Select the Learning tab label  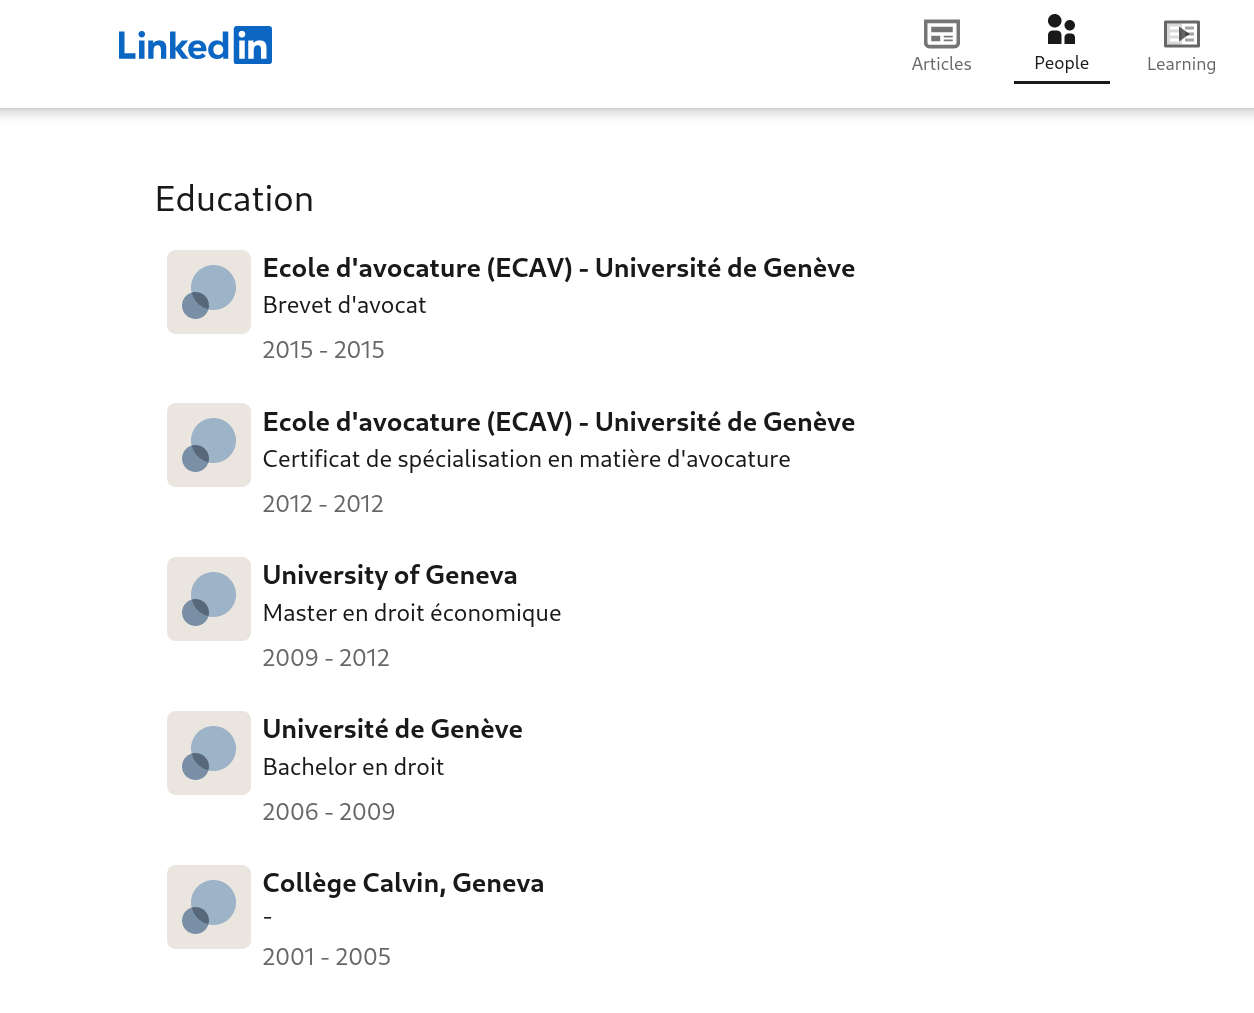pos(1181,64)
